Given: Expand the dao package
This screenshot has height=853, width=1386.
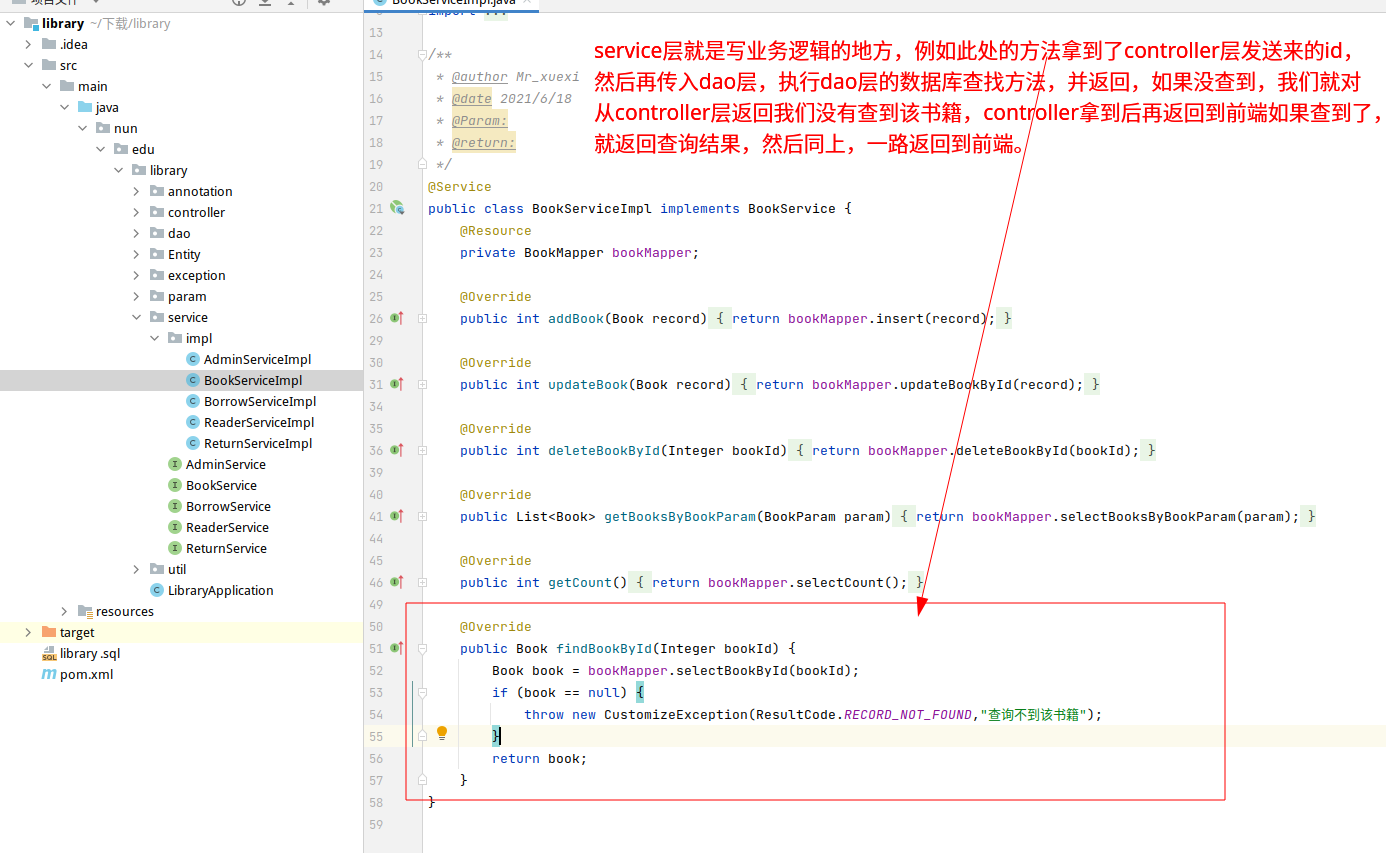Looking at the screenshot, I should point(136,233).
